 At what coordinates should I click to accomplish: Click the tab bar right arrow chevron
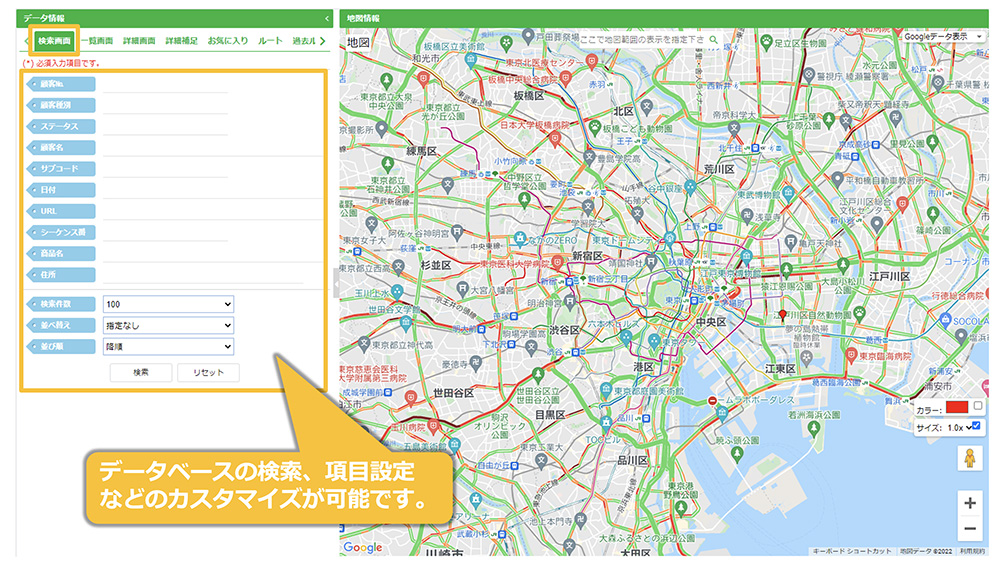point(322,41)
